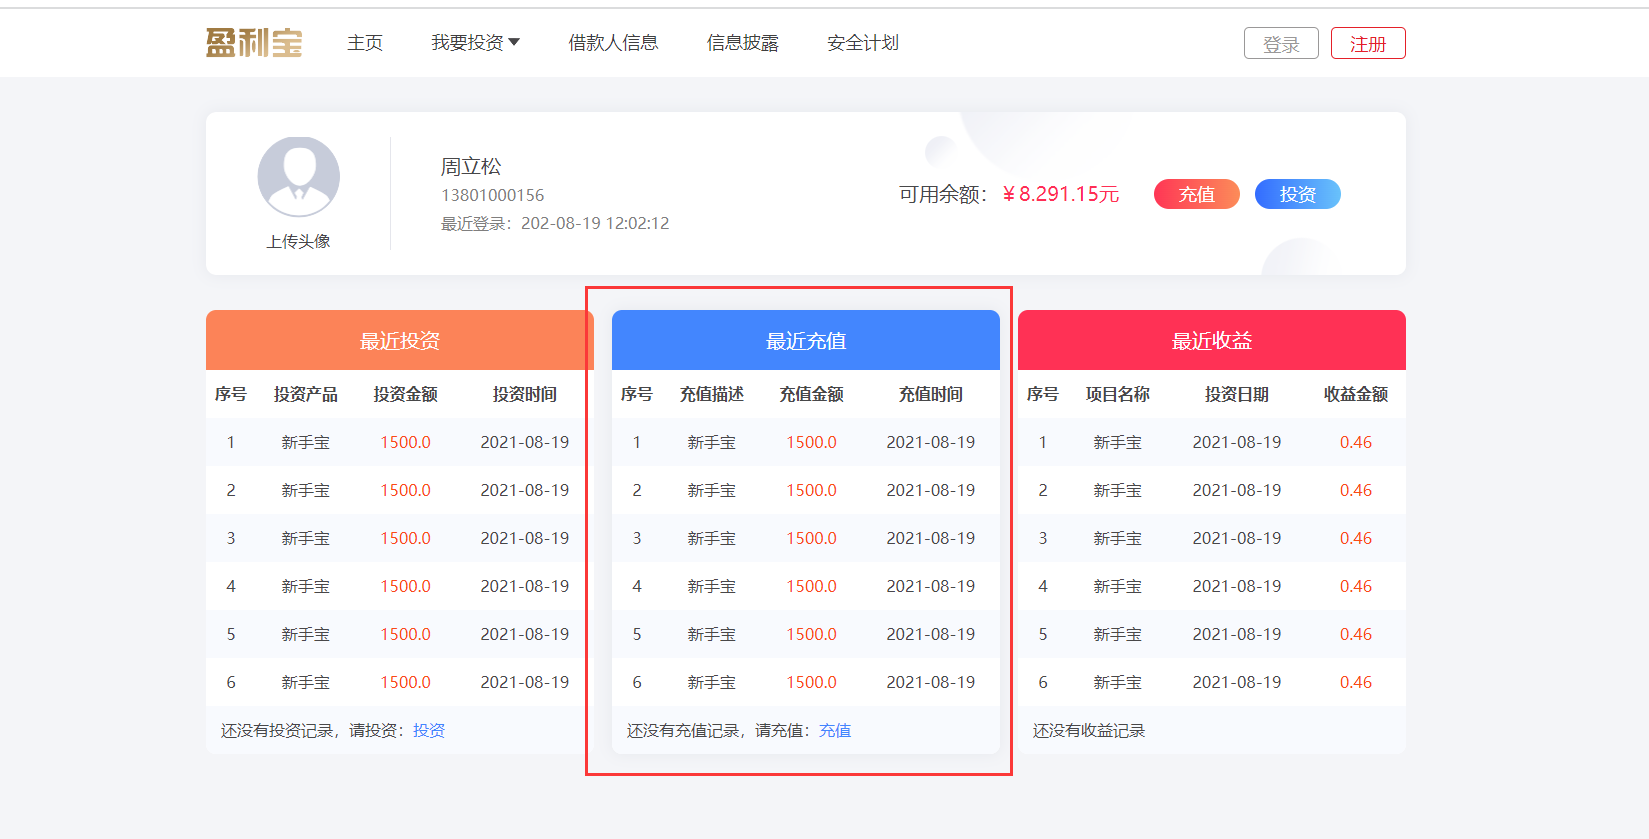
Task: Click 1500.0 in row 6 of 最近投资
Action: (405, 682)
